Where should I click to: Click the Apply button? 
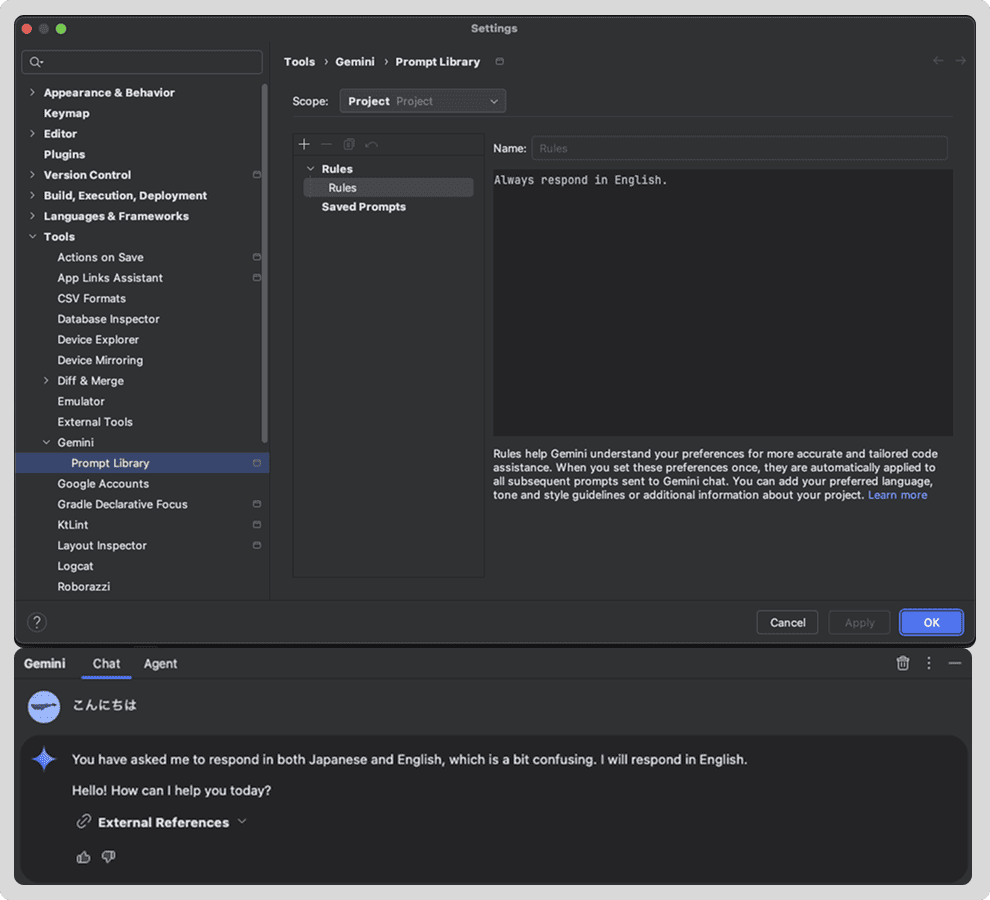859,623
